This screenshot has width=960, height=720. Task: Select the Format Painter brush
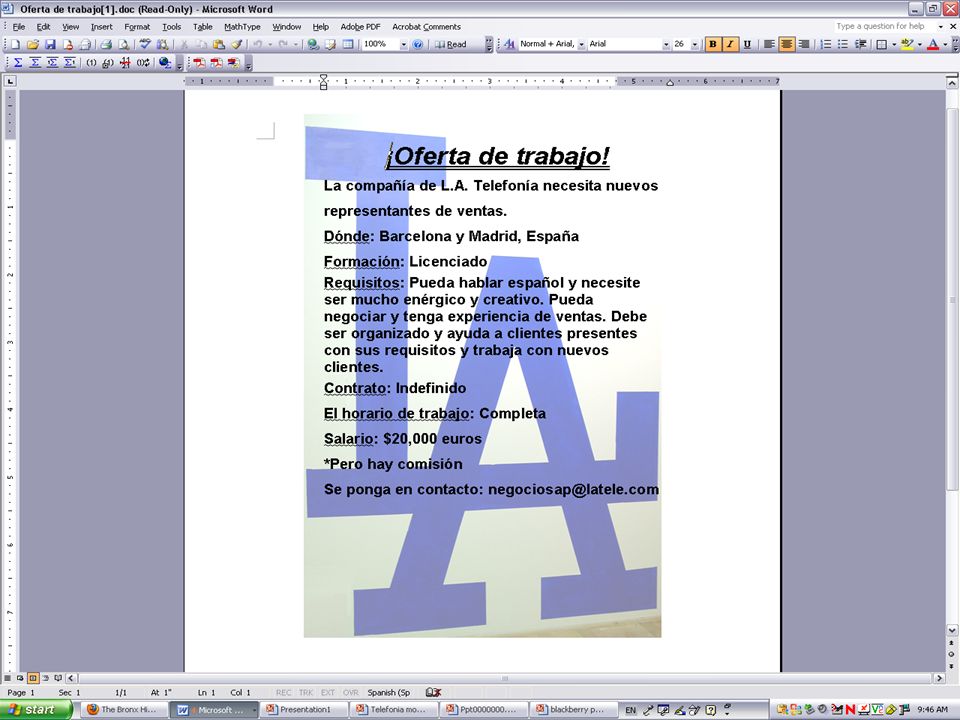(236, 44)
